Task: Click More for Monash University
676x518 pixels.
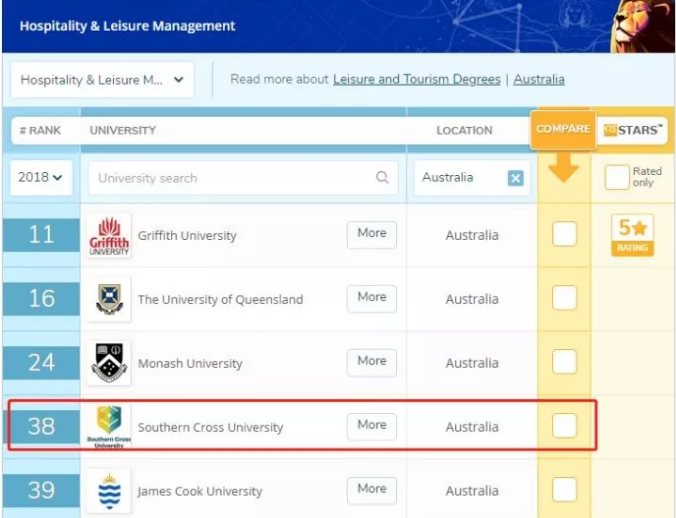Action: tap(372, 362)
